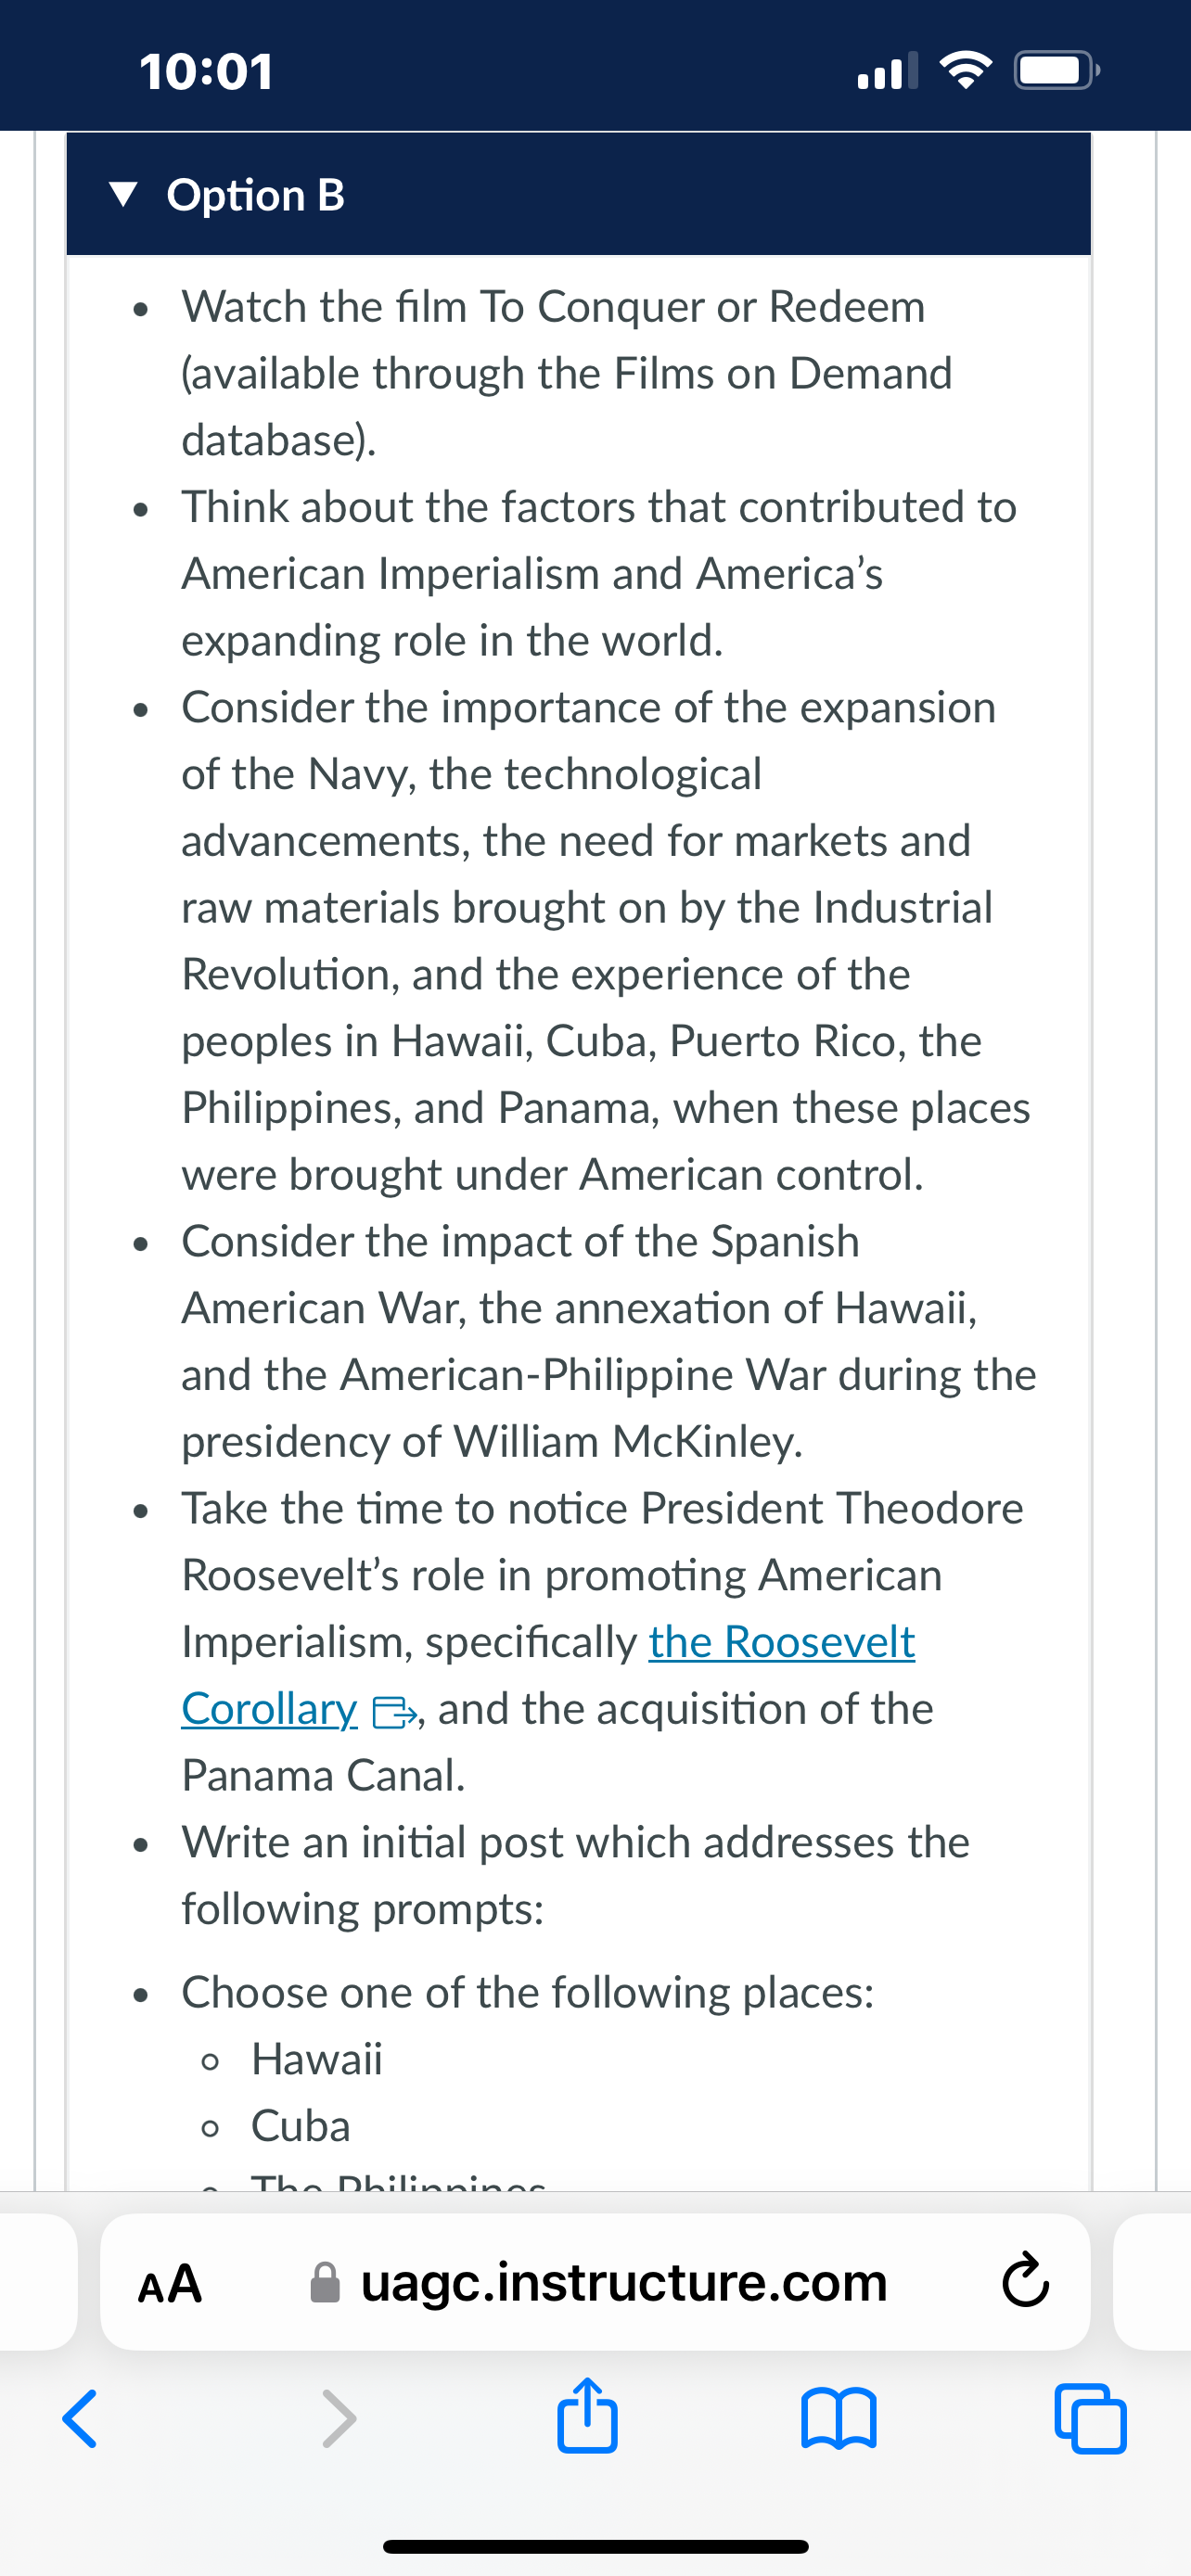The height and width of the screenshot is (2576, 1191).
Task: Open the Roosevelt Corollary link
Action: point(548,1675)
